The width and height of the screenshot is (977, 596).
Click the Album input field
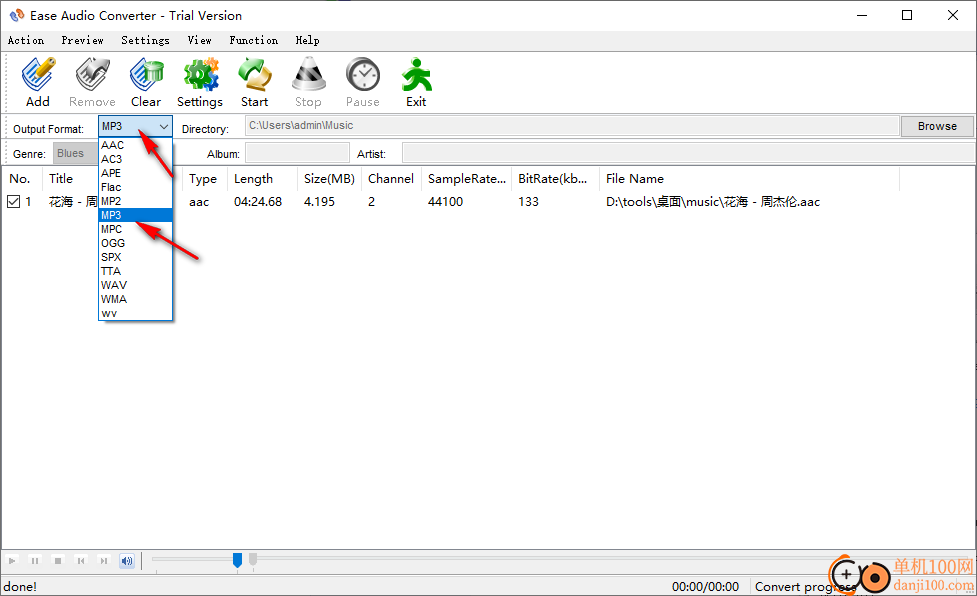point(297,153)
